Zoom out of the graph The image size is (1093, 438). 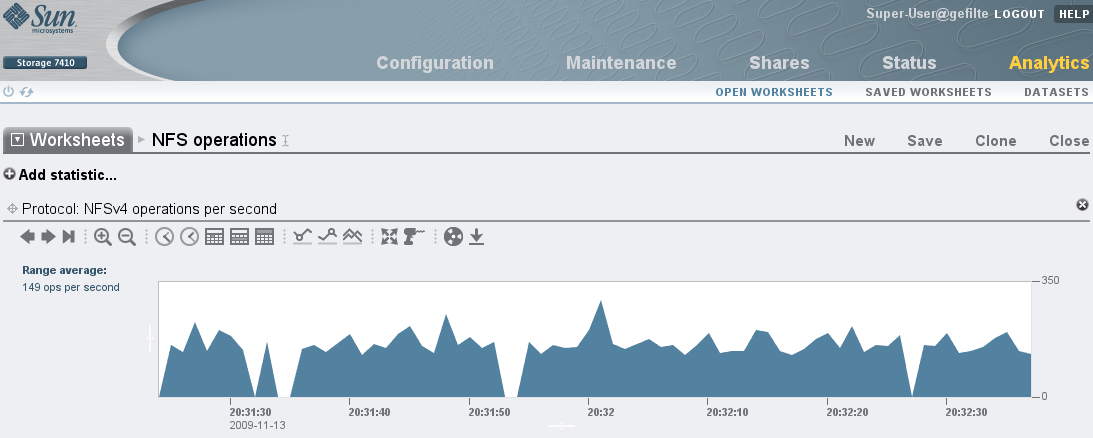pyautogui.click(x=127, y=237)
